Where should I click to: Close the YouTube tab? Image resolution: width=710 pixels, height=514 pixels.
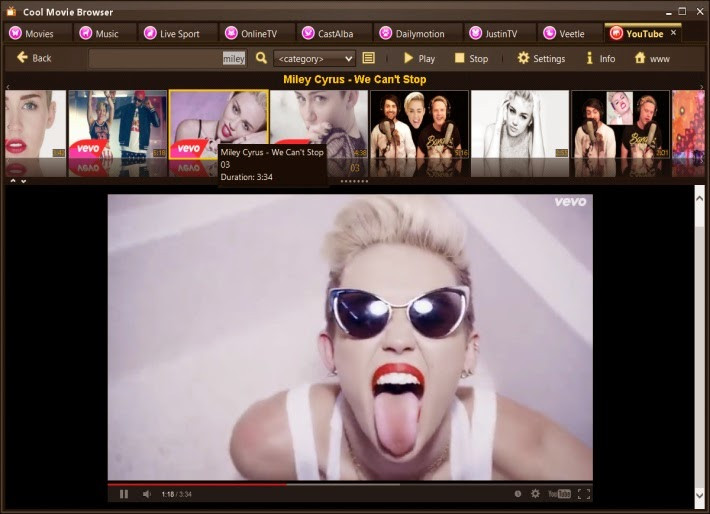pos(673,33)
